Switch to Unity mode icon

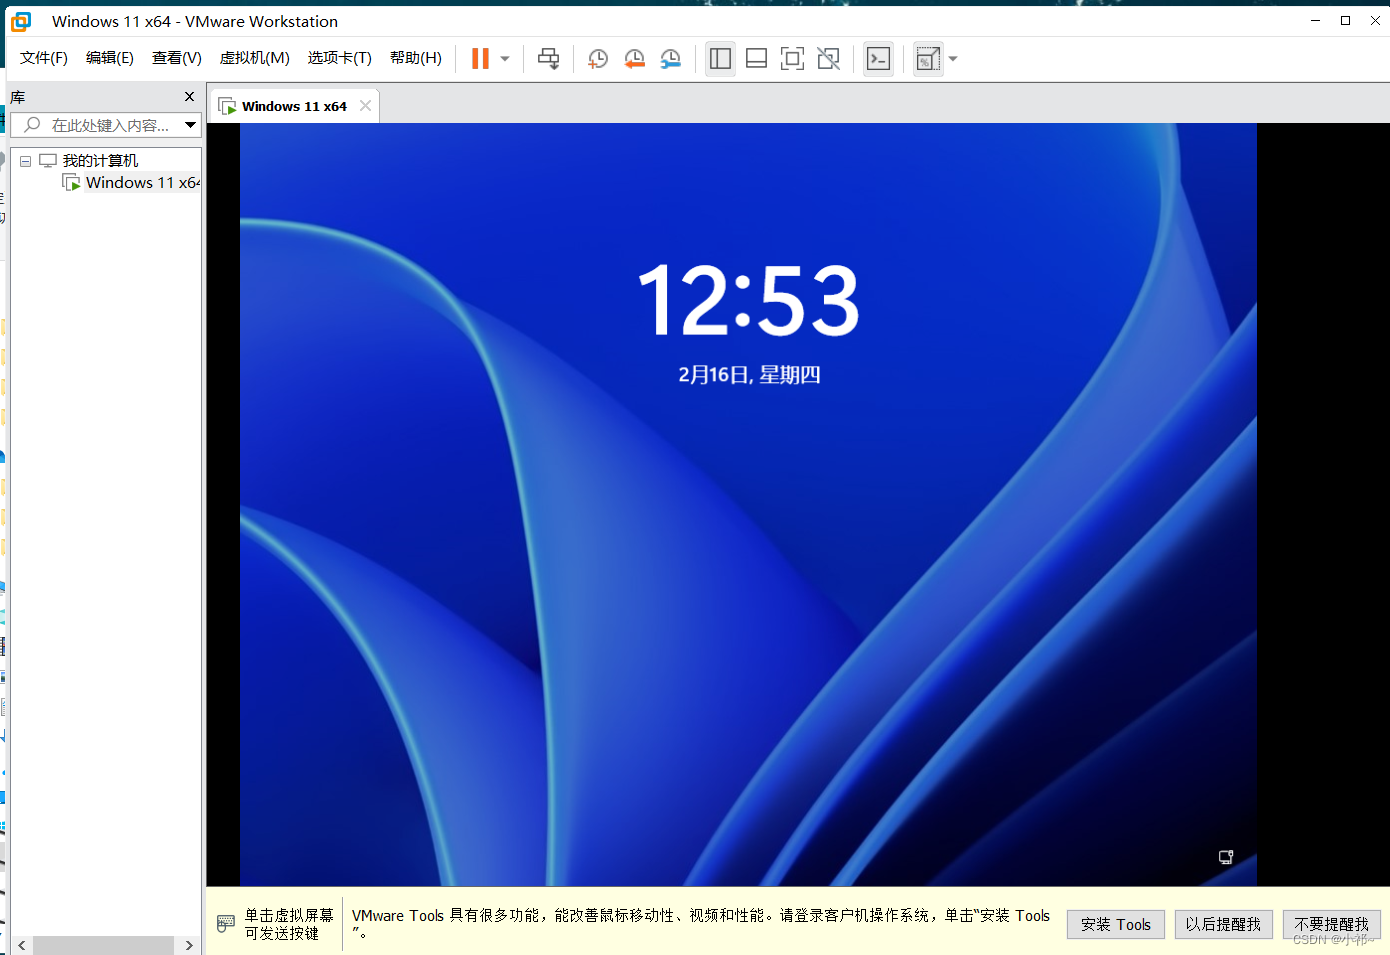(828, 59)
